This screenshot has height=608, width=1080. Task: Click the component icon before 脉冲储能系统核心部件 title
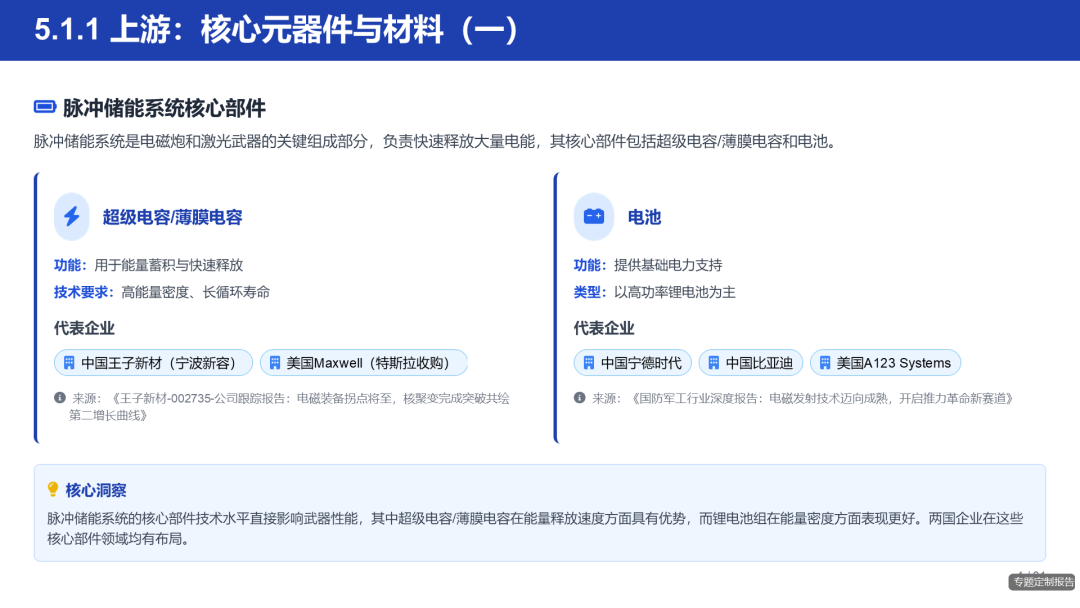(x=43, y=105)
